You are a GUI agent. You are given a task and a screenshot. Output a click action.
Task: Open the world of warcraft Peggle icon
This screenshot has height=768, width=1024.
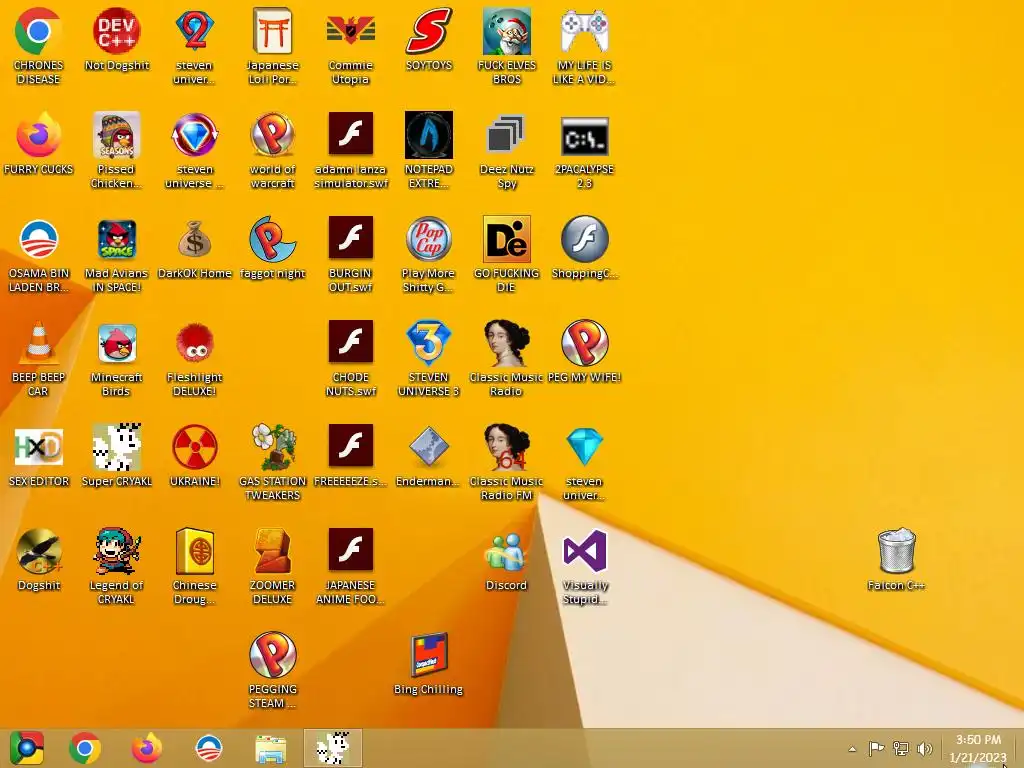click(x=272, y=135)
